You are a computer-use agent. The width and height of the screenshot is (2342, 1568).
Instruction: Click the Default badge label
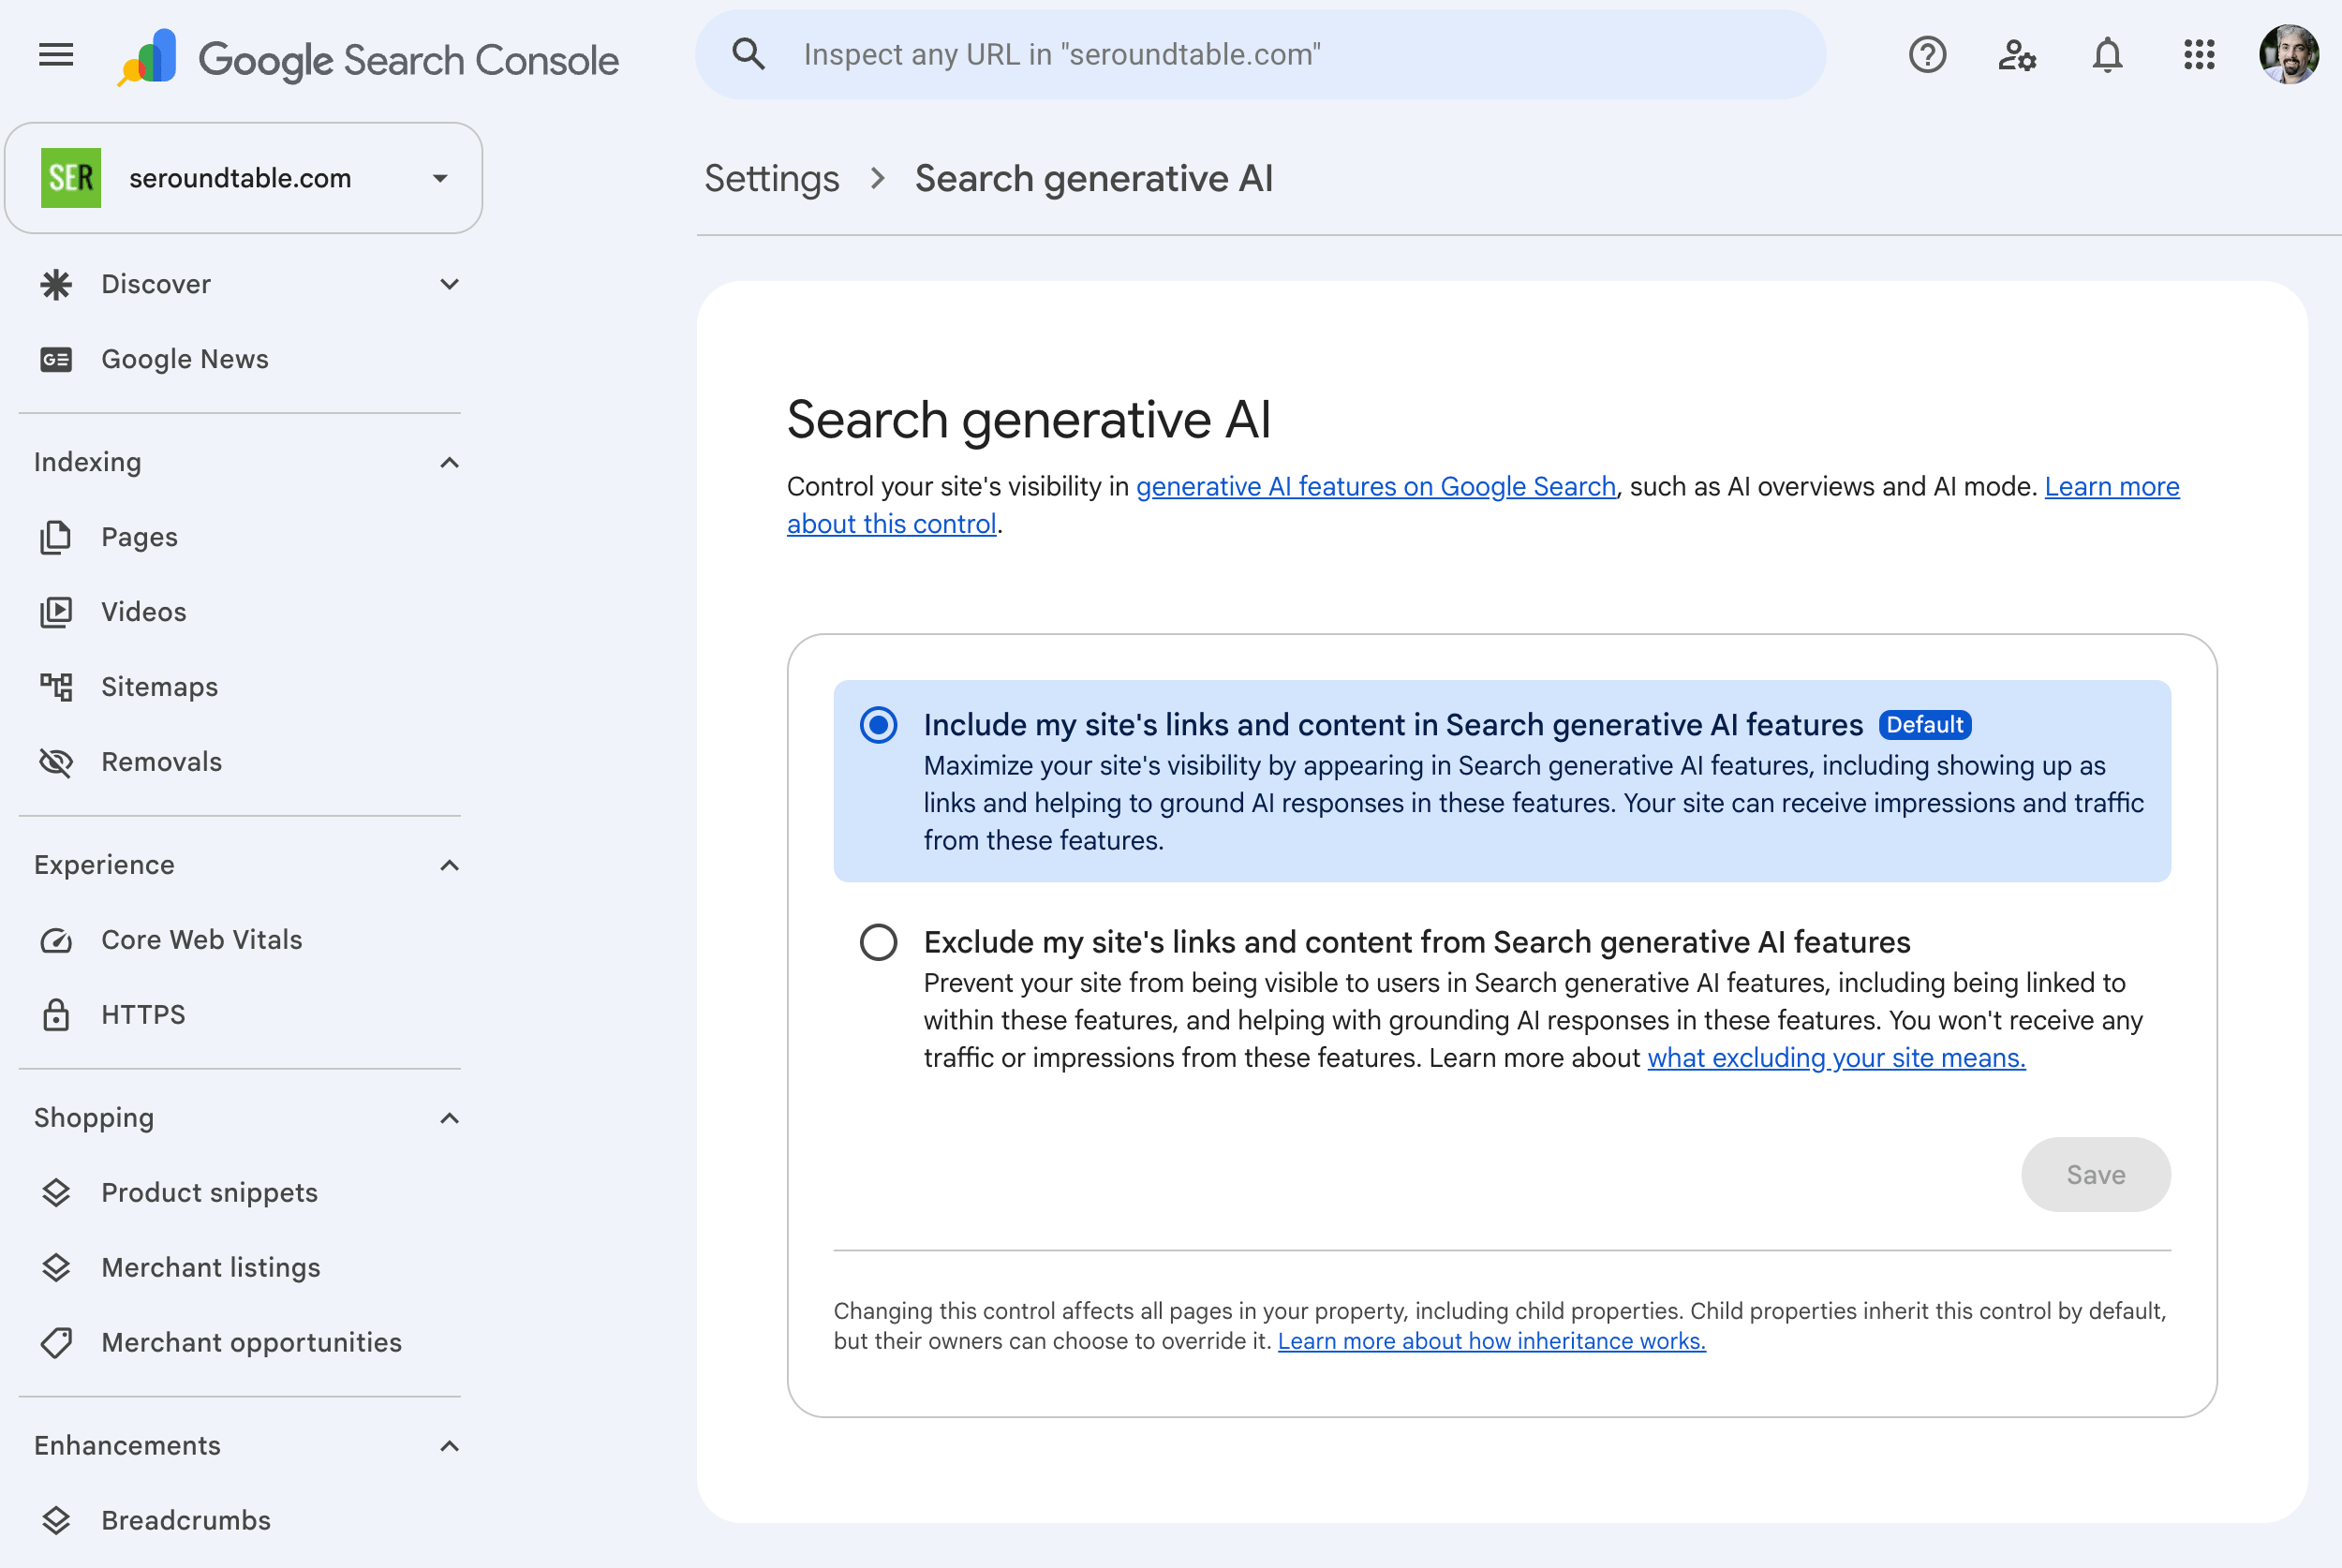point(1924,725)
